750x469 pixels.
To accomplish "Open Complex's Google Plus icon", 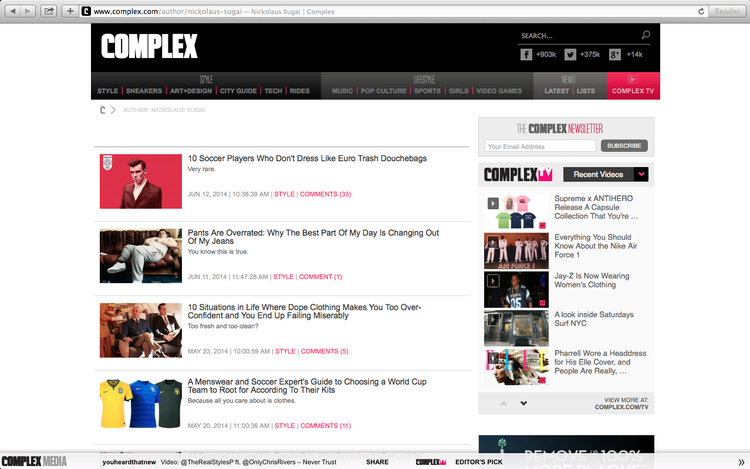I will pyautogui.click(x=615, y=55).
